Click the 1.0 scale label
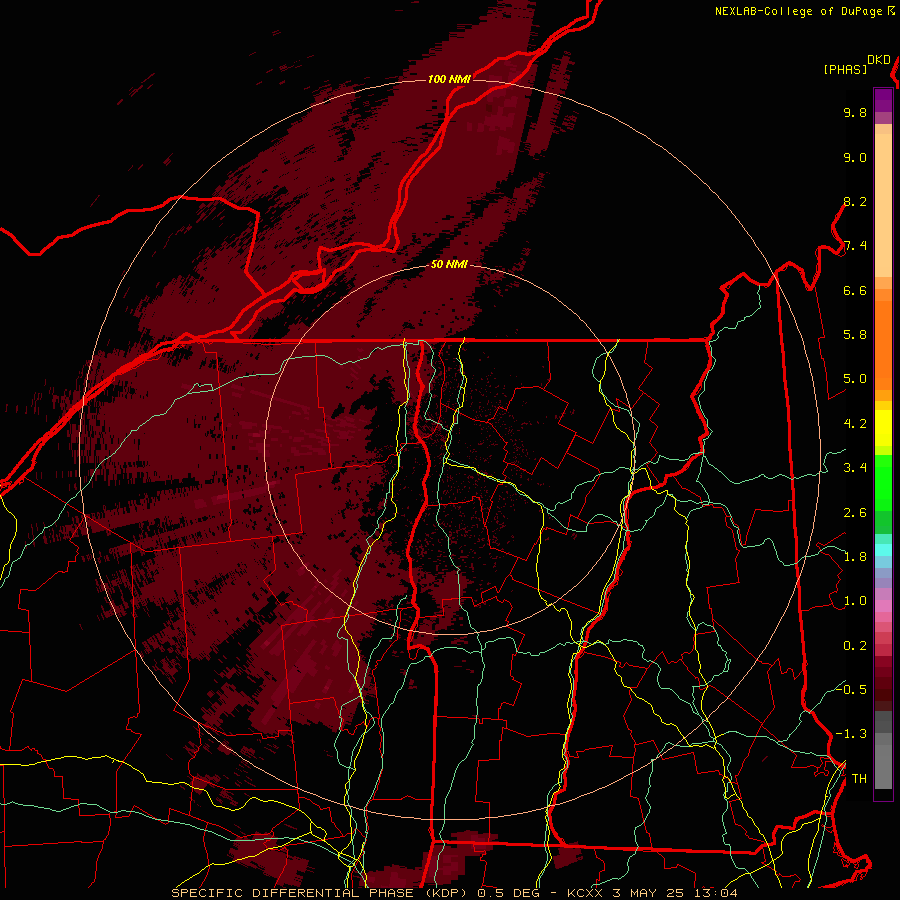 855,601
